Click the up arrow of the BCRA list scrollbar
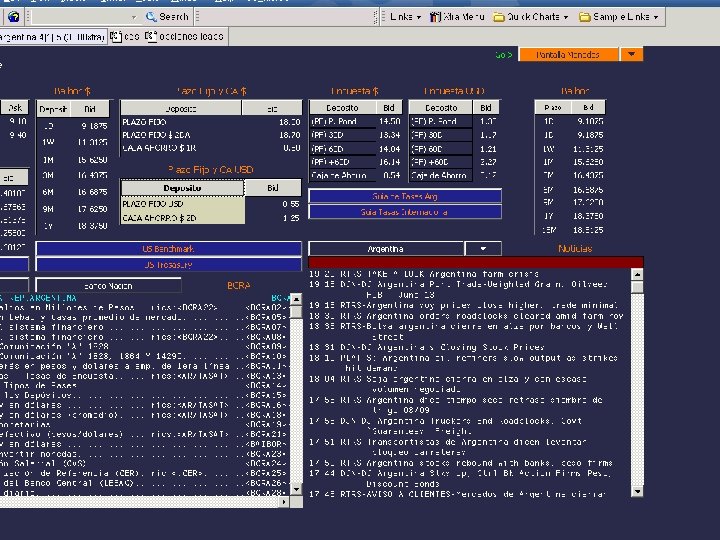Image resolution: width=720 pixels, height=540 pixels. (x=296, y=299)
